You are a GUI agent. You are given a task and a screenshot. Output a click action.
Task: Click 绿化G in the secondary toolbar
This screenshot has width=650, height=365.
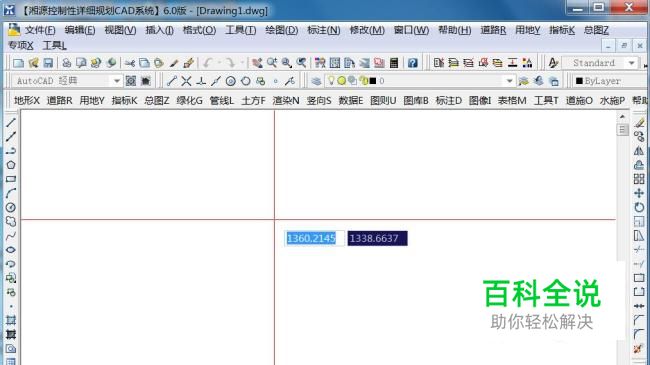tap(189, 100)
